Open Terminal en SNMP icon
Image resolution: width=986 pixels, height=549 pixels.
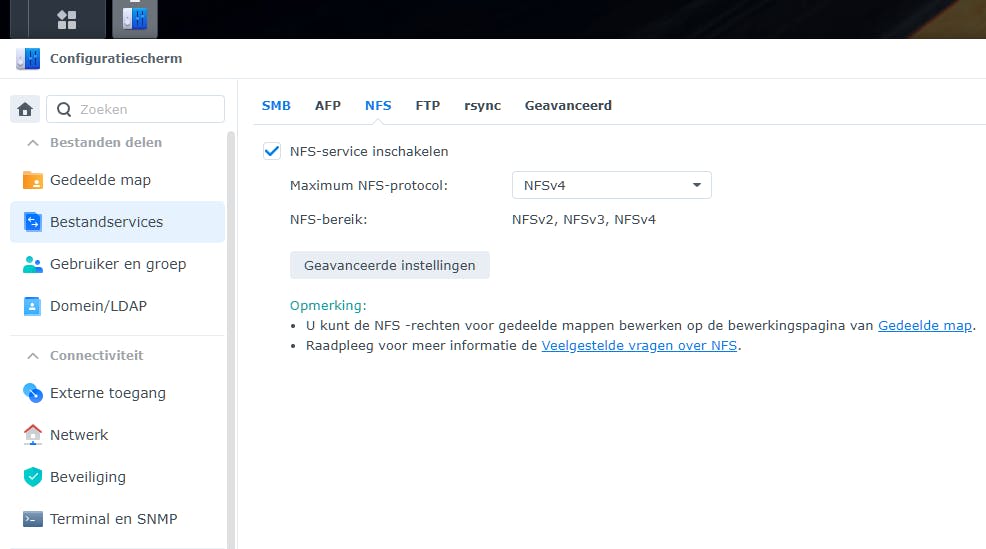(x=33, y=519)
